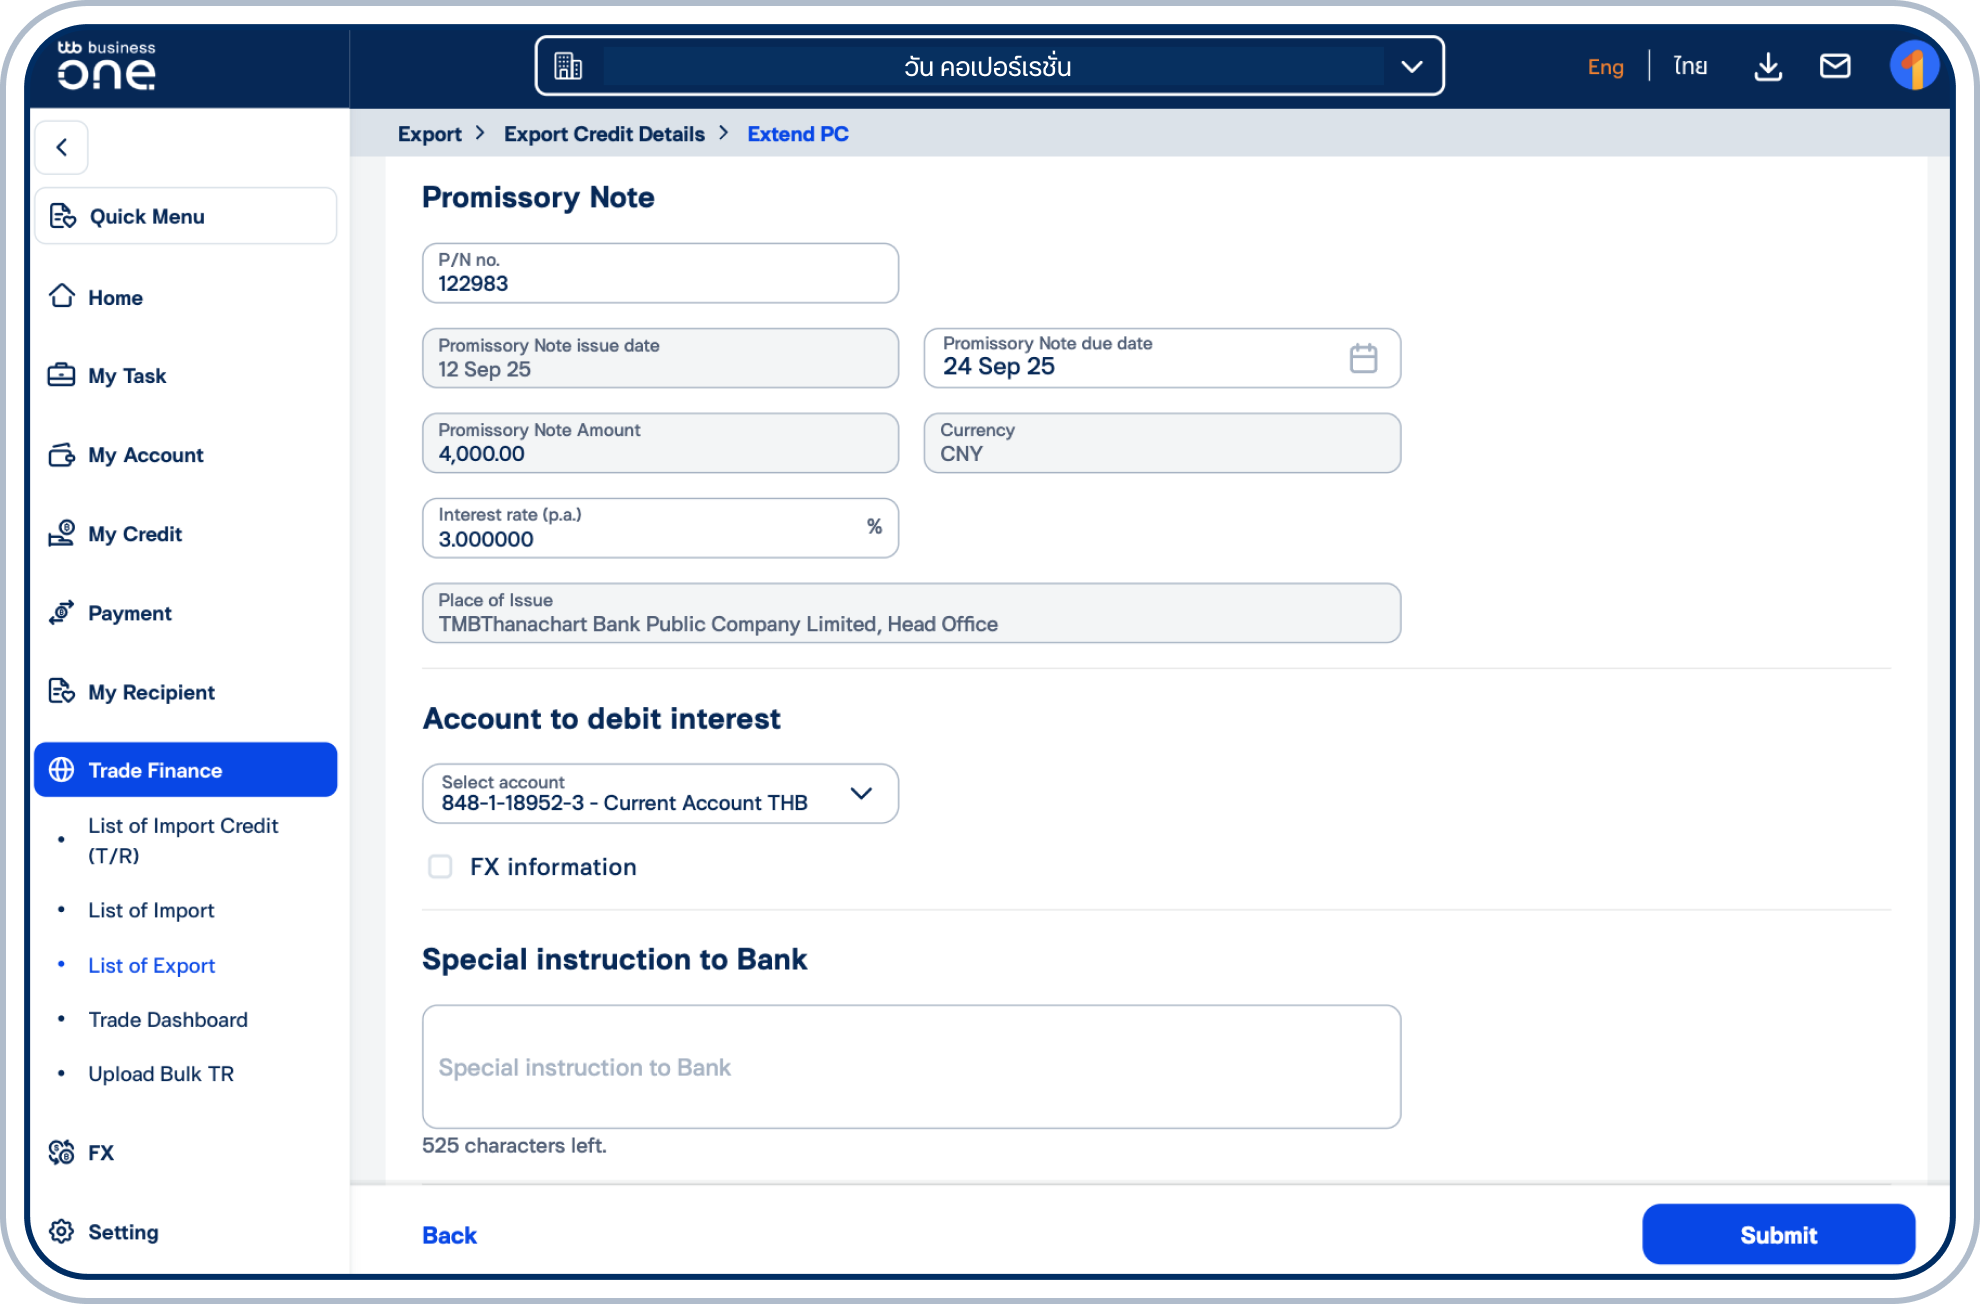
Task: Go to My Account section
Action: point(145,454)
